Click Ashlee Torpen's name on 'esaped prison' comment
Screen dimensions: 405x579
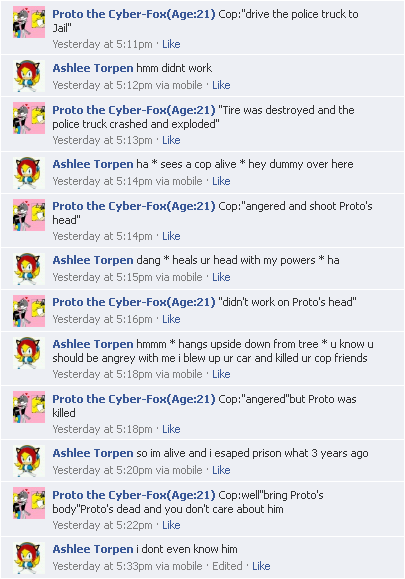93,453
